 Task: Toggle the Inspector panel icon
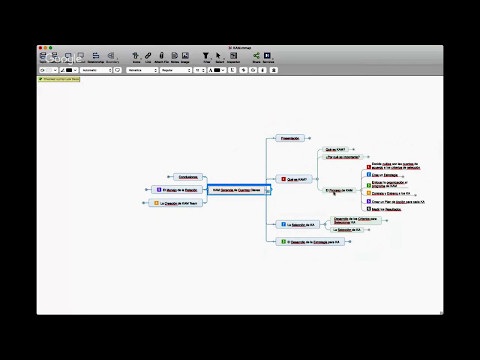pos(233,56)
